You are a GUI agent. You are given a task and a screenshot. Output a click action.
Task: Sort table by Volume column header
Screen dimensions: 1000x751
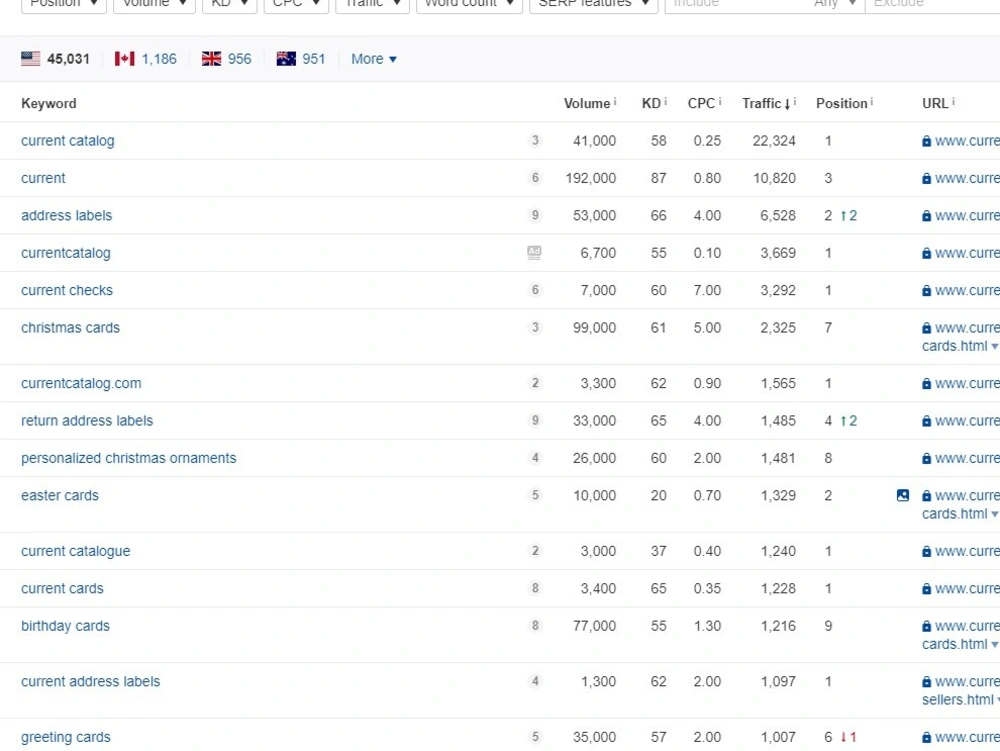[x=587, y=103]
